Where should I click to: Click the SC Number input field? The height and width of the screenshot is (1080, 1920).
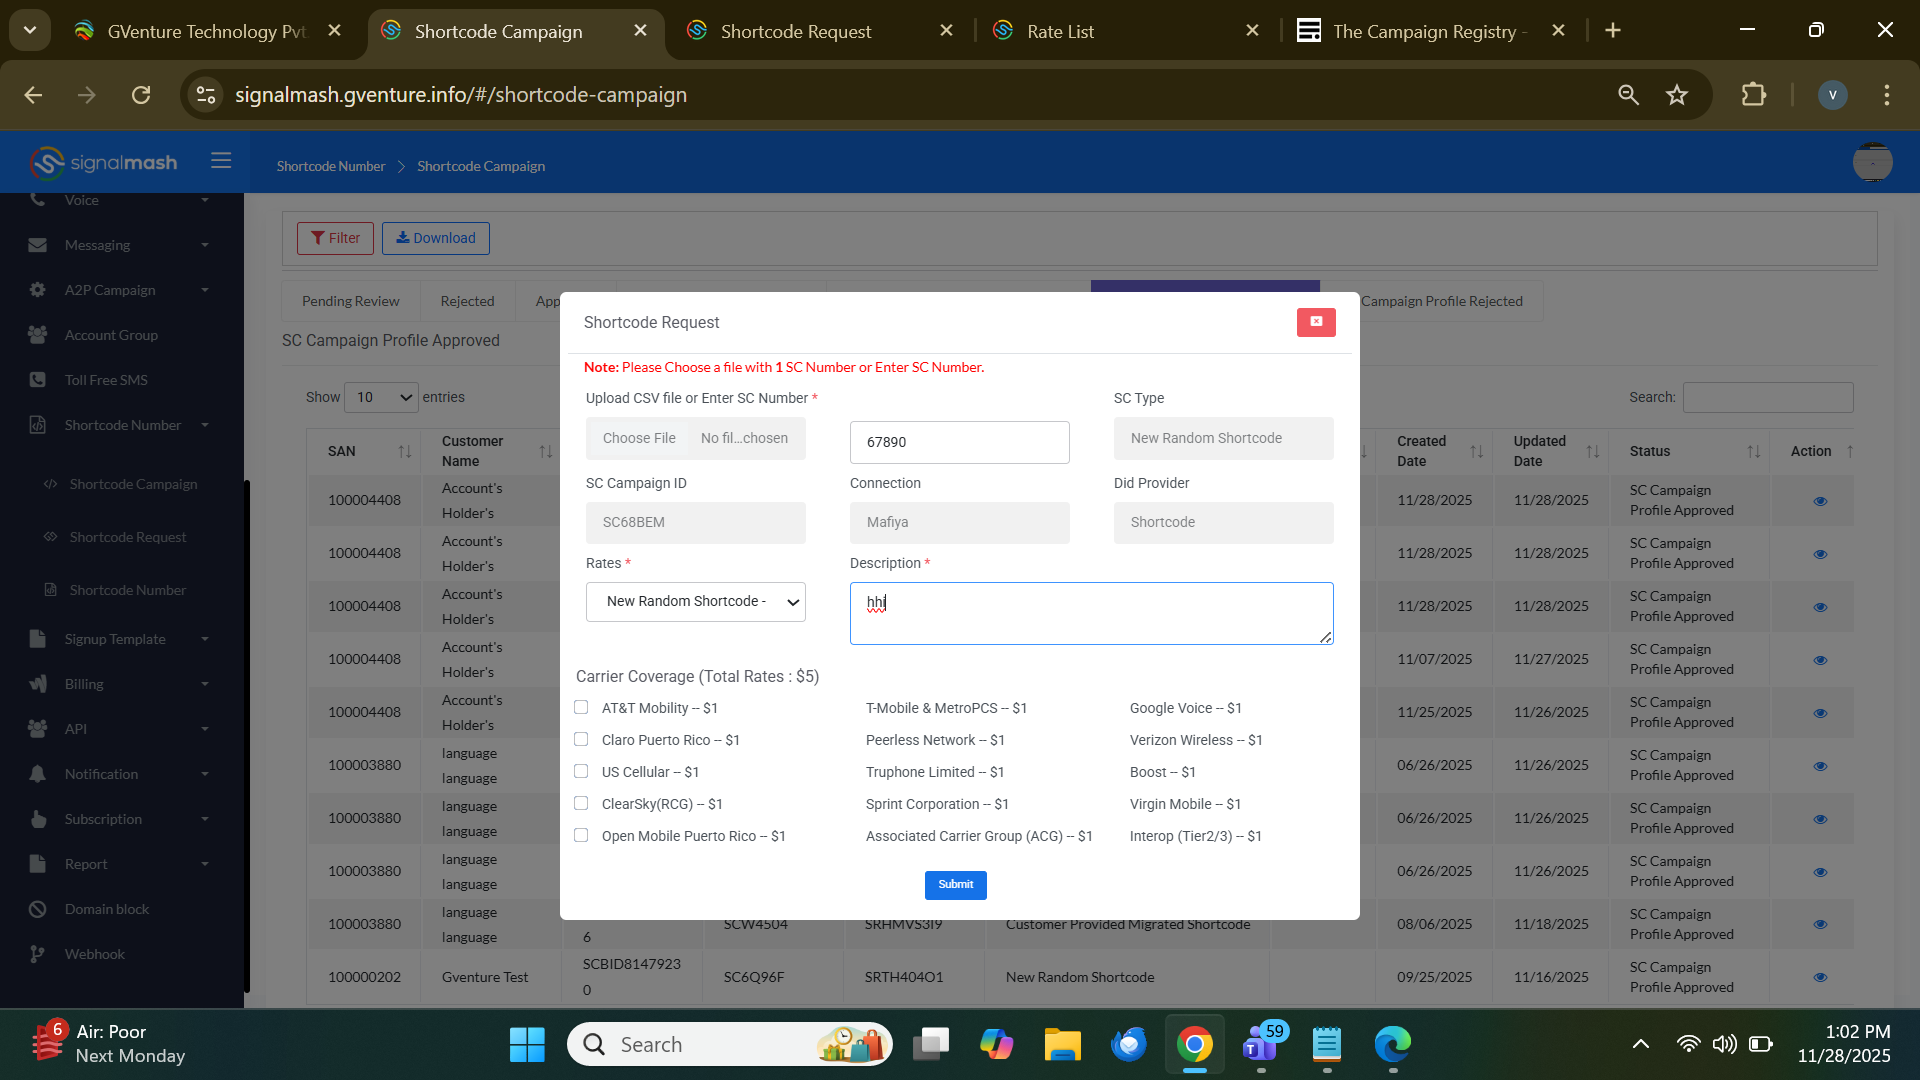pyautogui.click(x=959, y=442)
